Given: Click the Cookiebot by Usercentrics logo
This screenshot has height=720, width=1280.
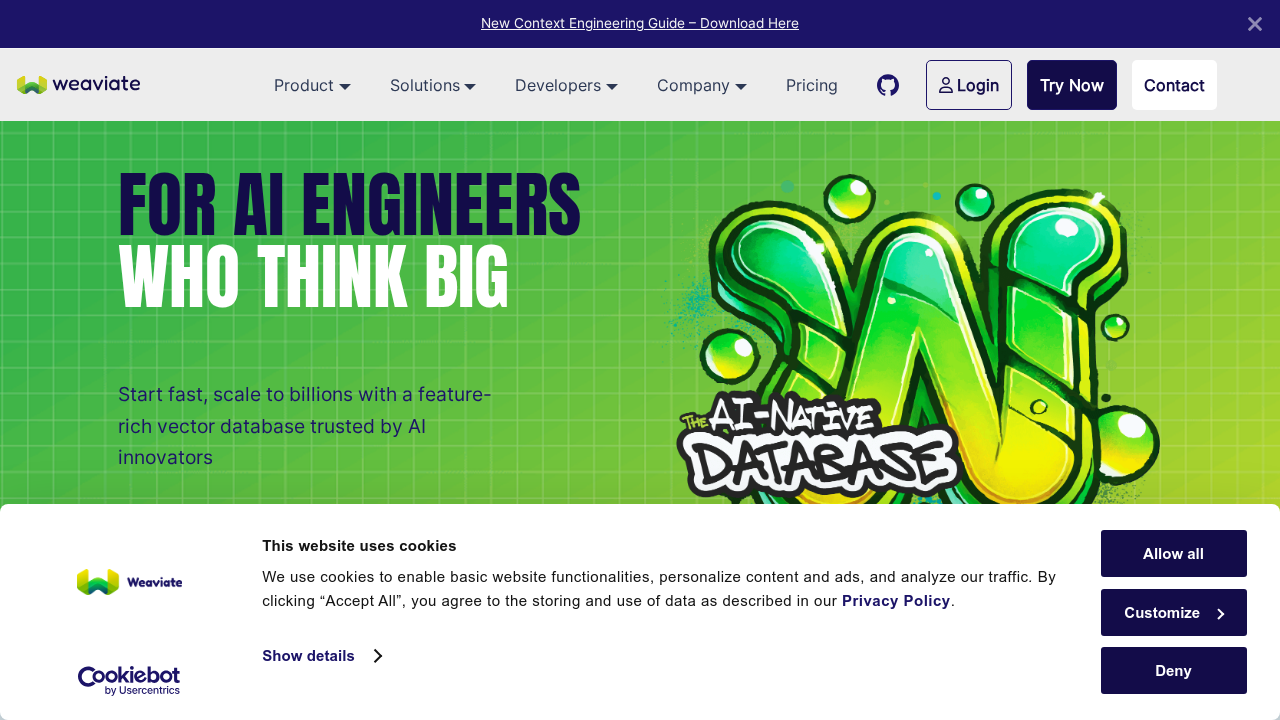Looking at the screenshot, I should click(129, 681).
